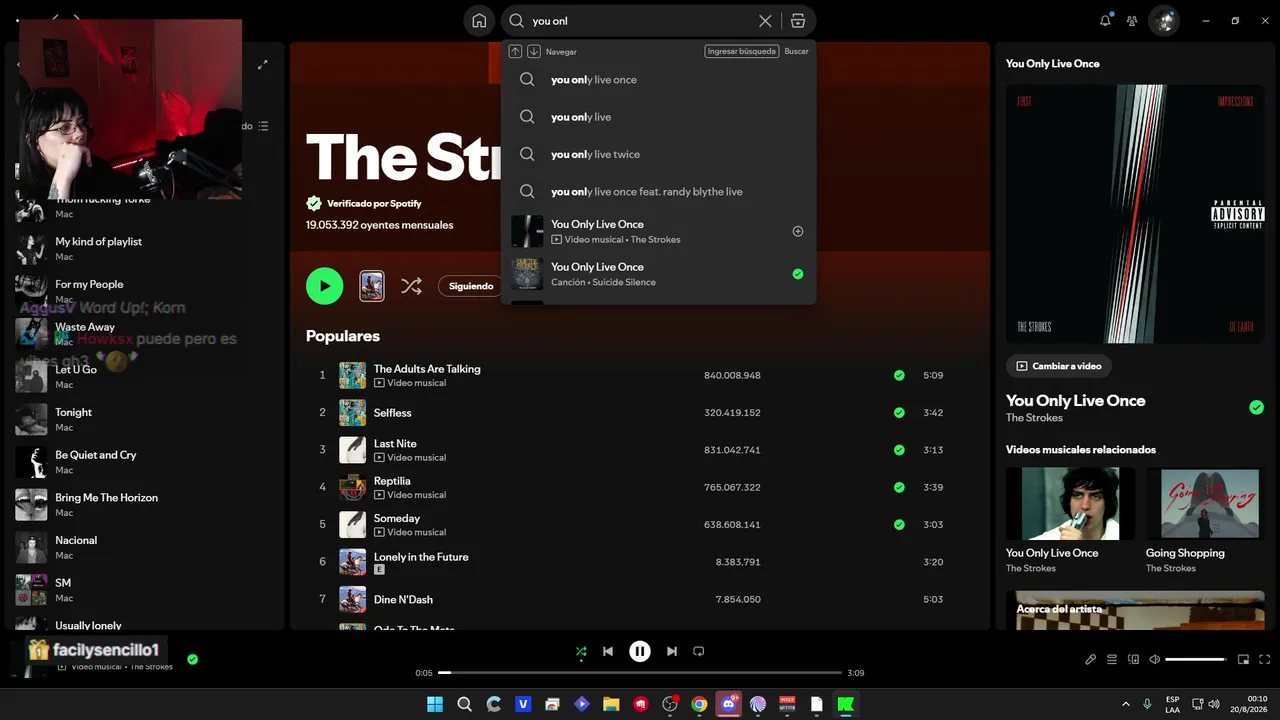Viewport: 1280px width, 720px height.
Task: Open the Browse icon beside the search box
Action: coord(797,21)
